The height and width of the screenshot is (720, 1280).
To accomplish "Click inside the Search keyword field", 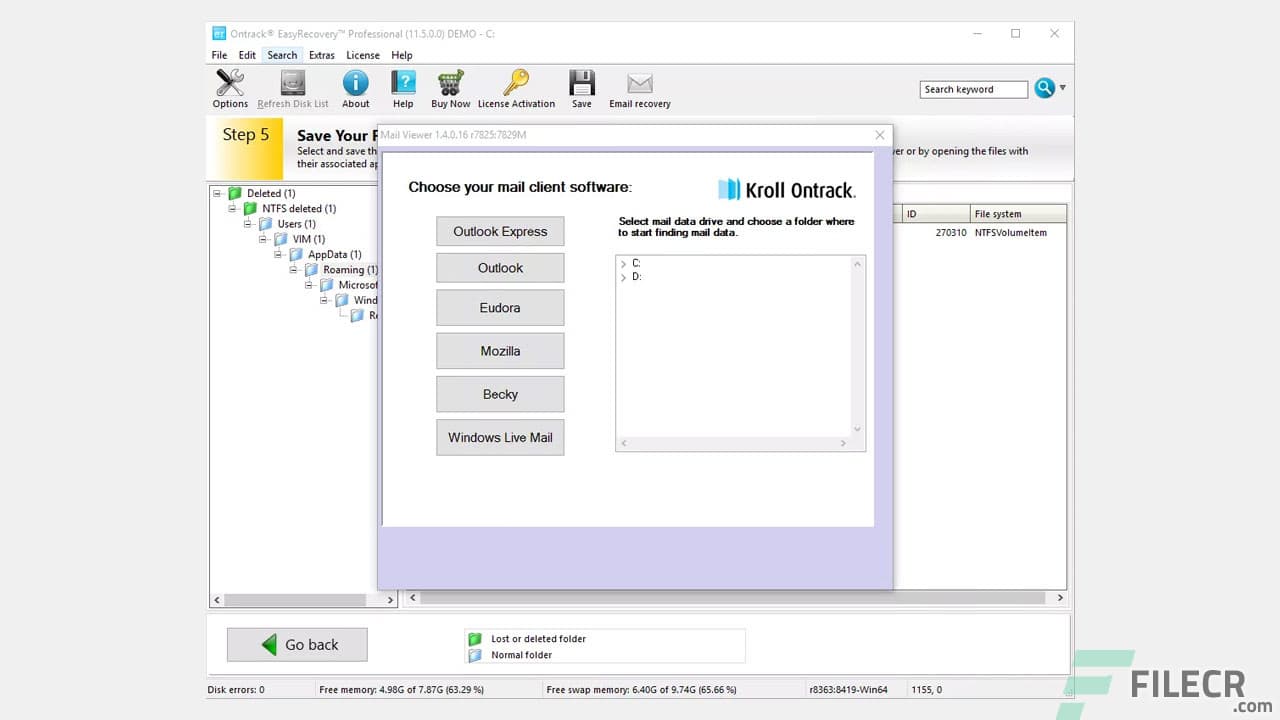I will coord(973,89).
